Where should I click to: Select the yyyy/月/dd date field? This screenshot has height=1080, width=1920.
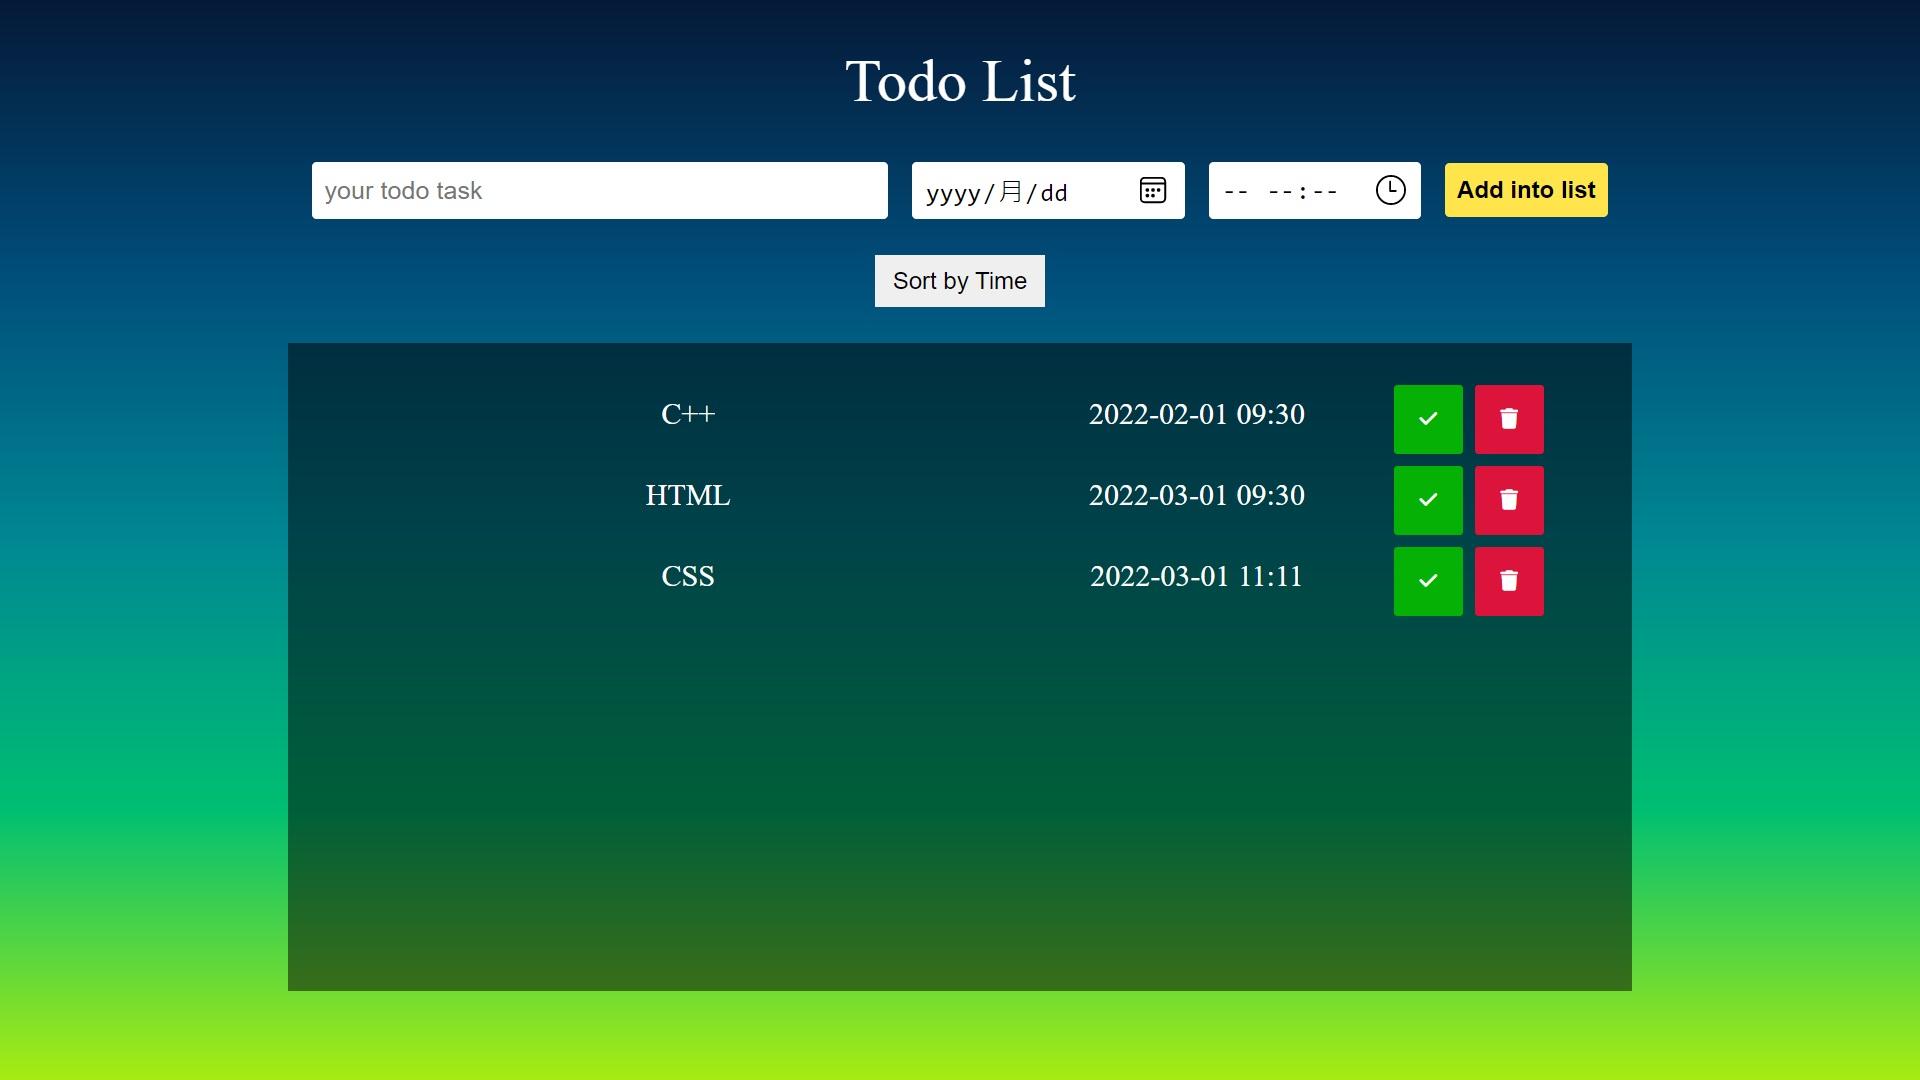click(x=1048, y=190)
